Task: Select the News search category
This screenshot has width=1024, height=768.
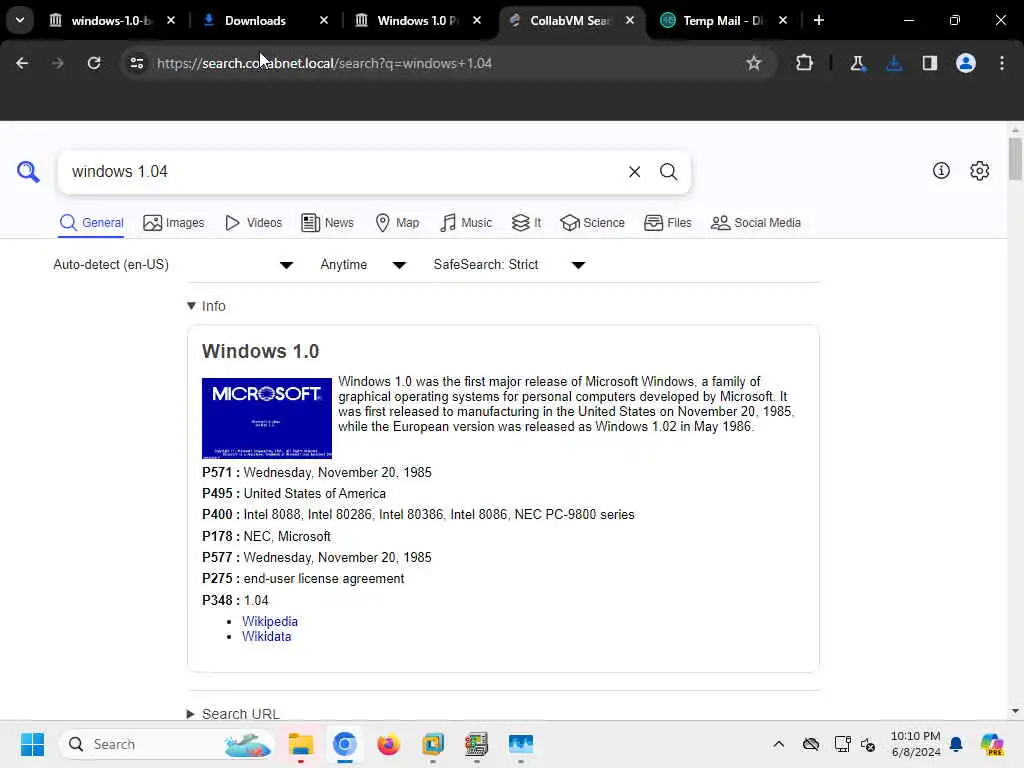Action: click(x=327, y=223)
